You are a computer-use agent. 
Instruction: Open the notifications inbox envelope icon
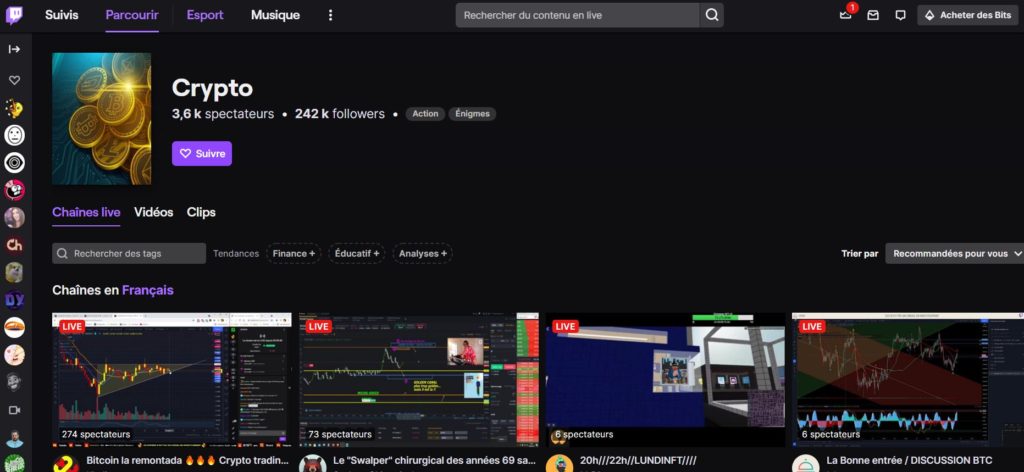[x=873, y=15]
